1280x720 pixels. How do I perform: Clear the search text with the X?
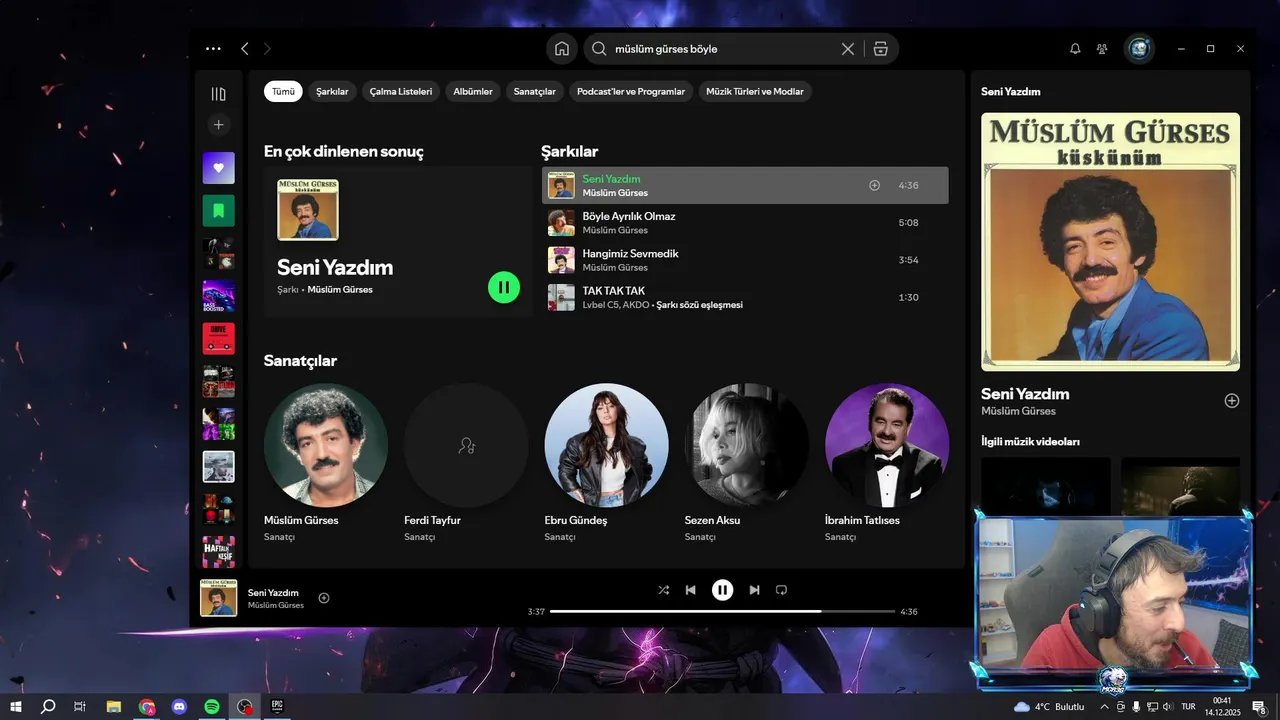[848, 48]
